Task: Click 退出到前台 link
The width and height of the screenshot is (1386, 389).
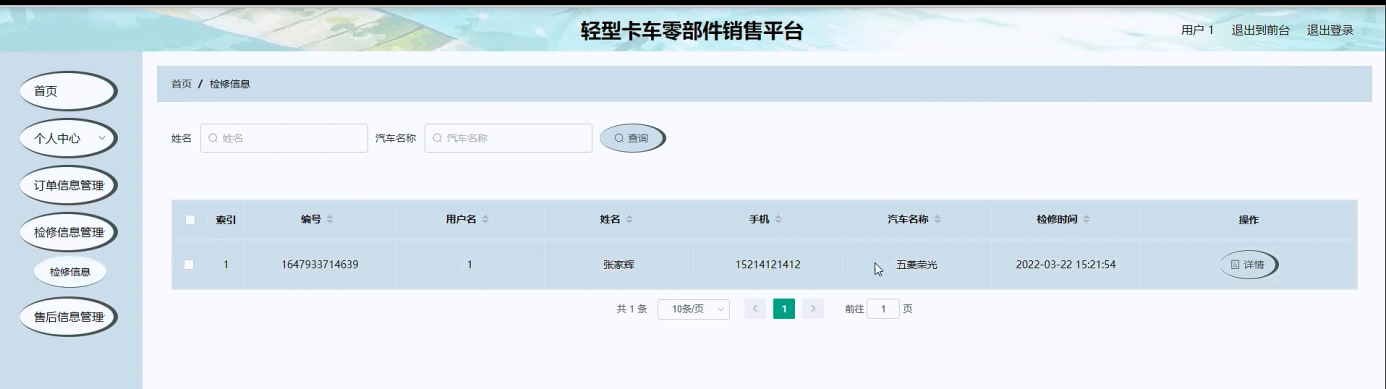Action: tap(1260, 30)
